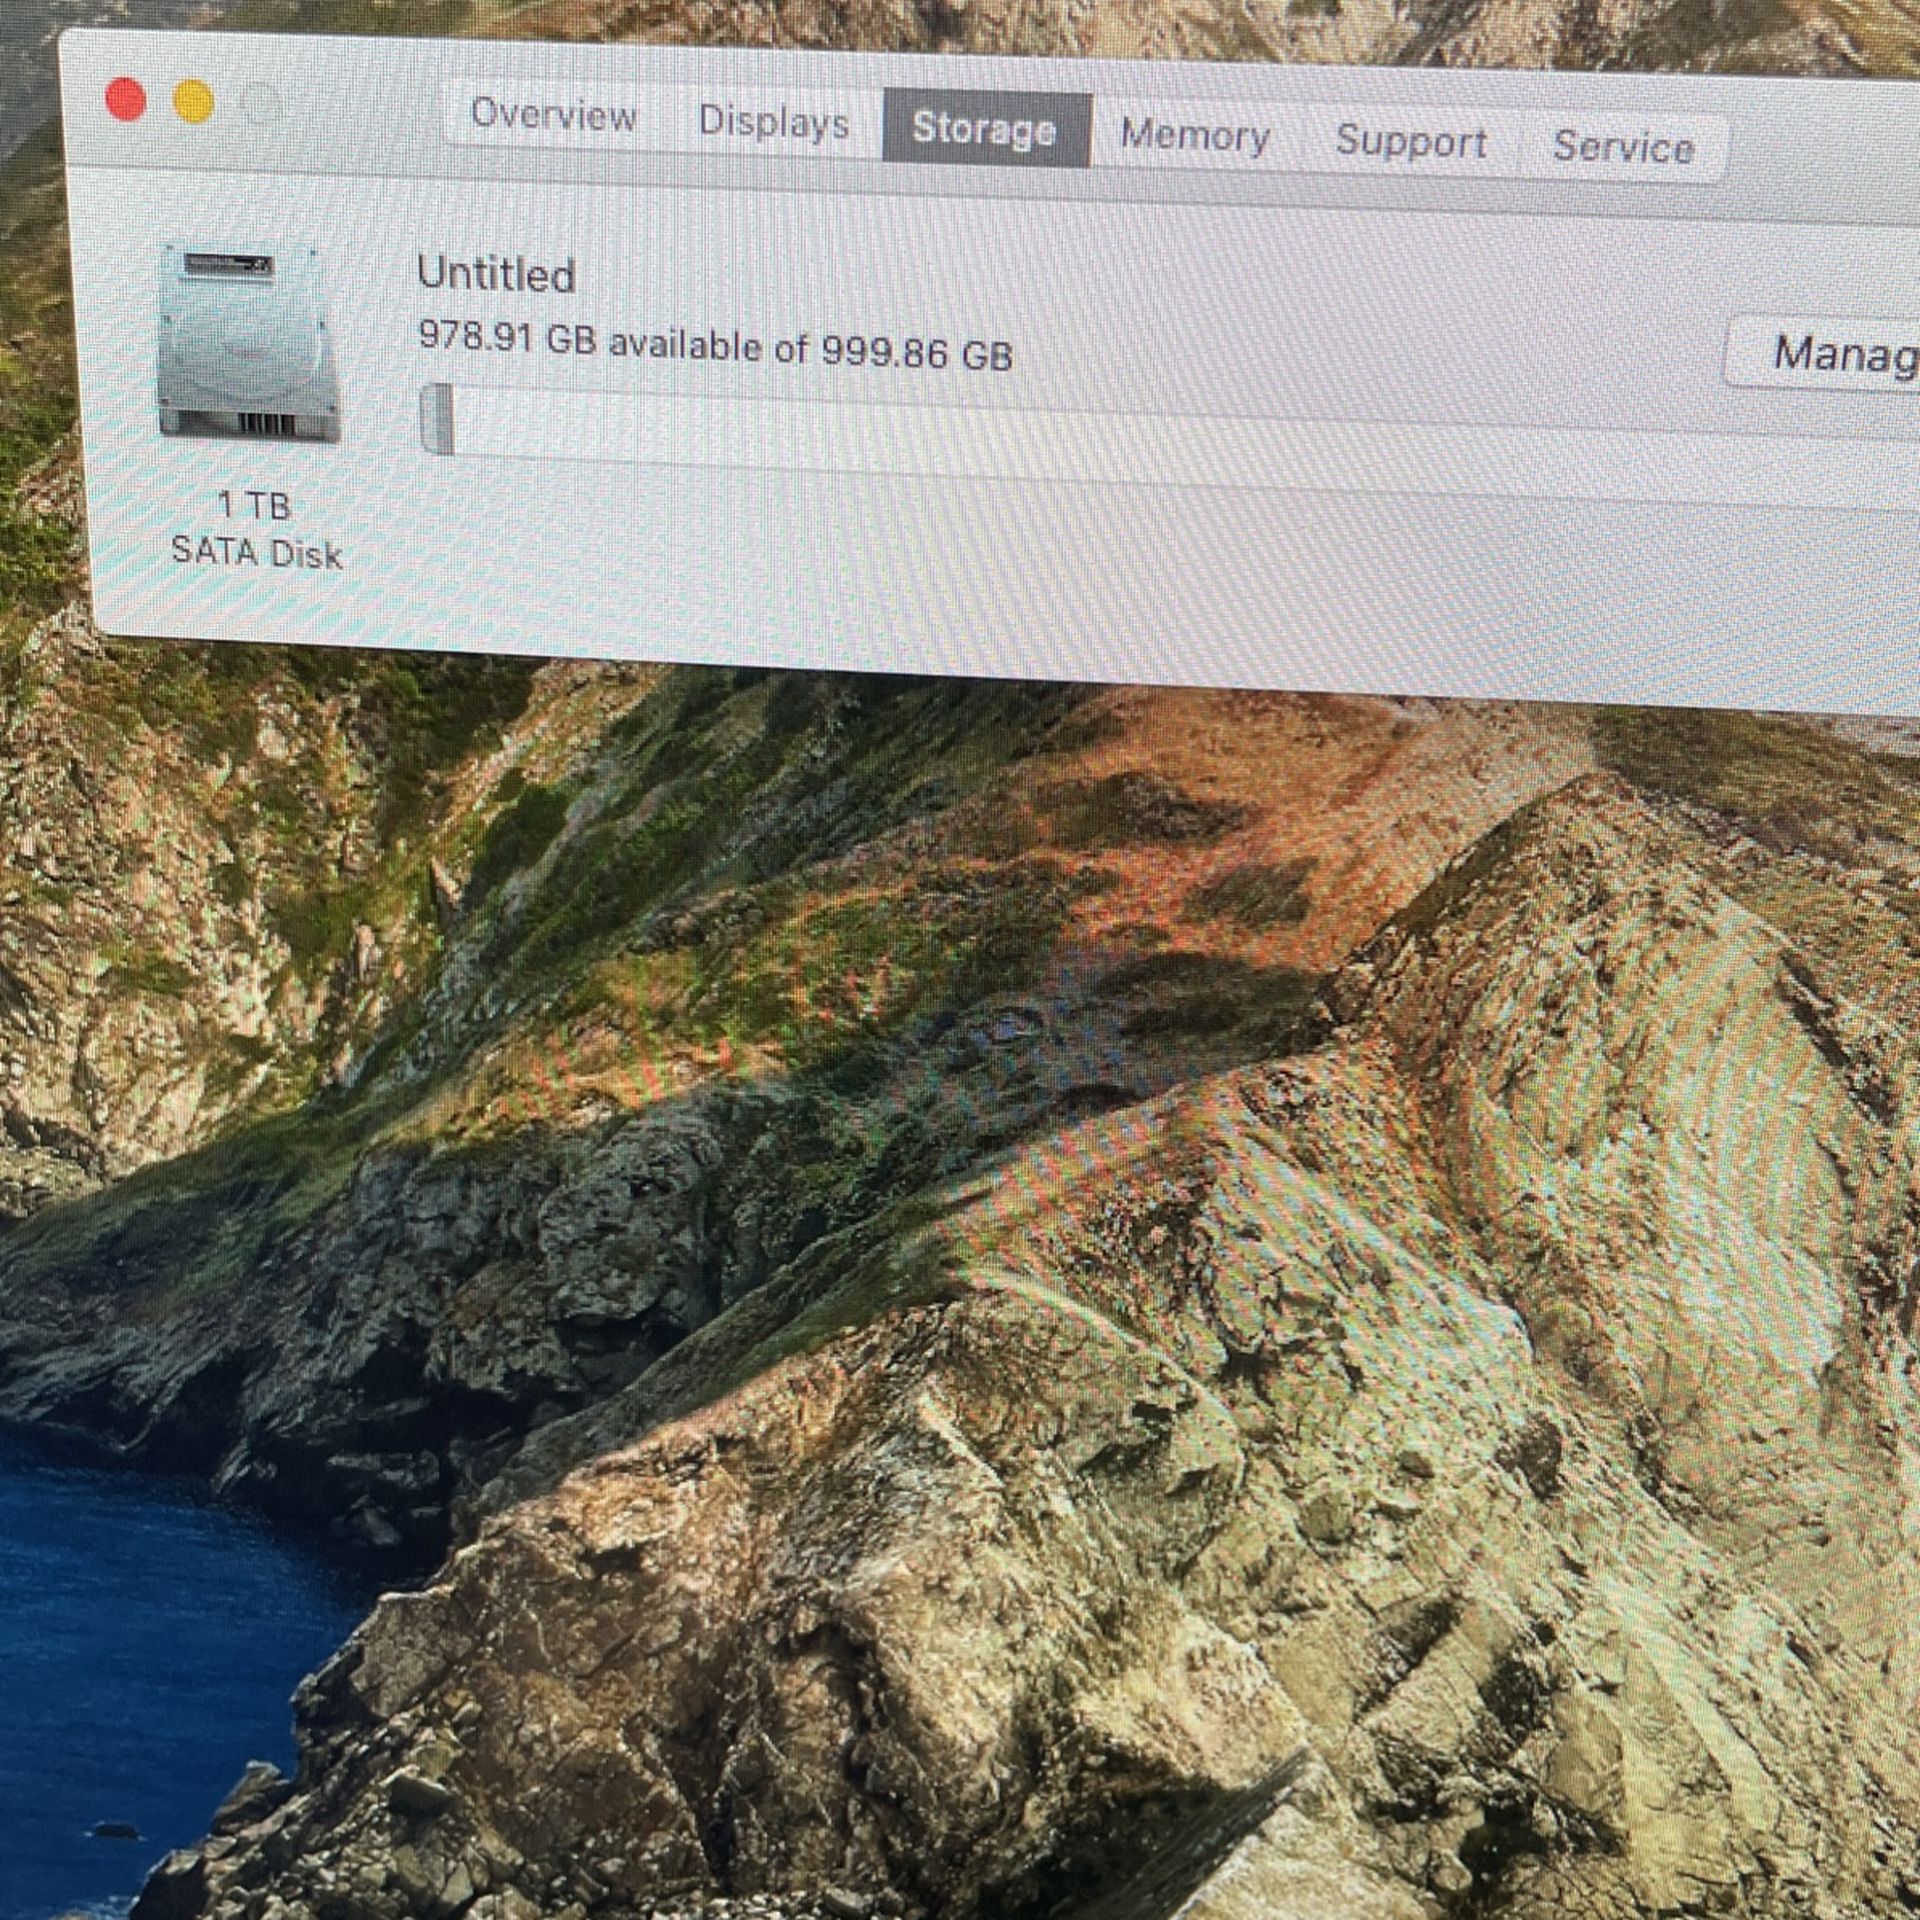The height and width of the screenshot is (1920, 1920).
Task: Click the SATA Disk label
Action: [x=257, y=553]
